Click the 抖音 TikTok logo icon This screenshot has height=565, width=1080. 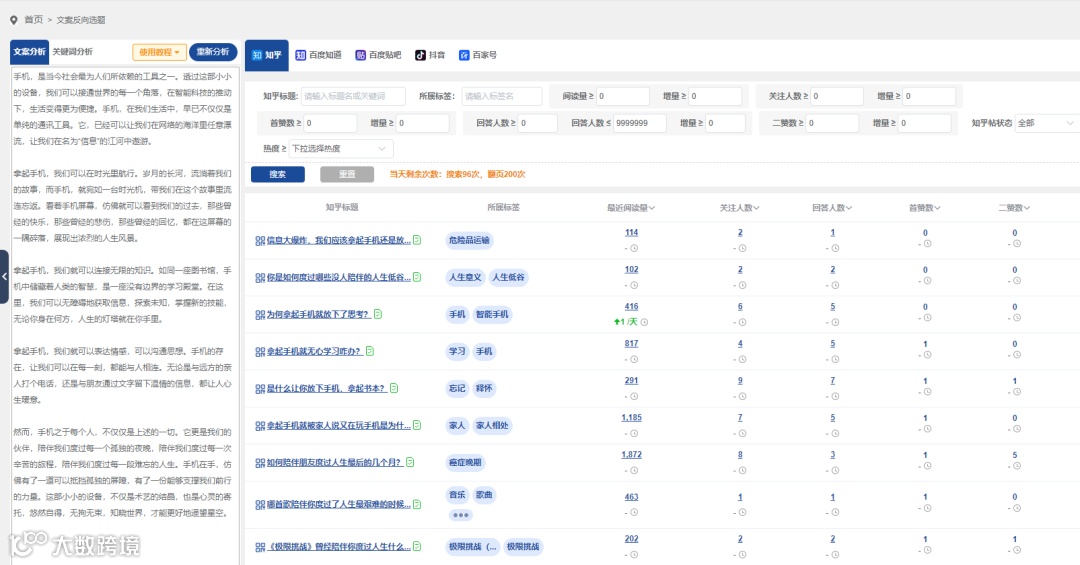tap(420, 55)
